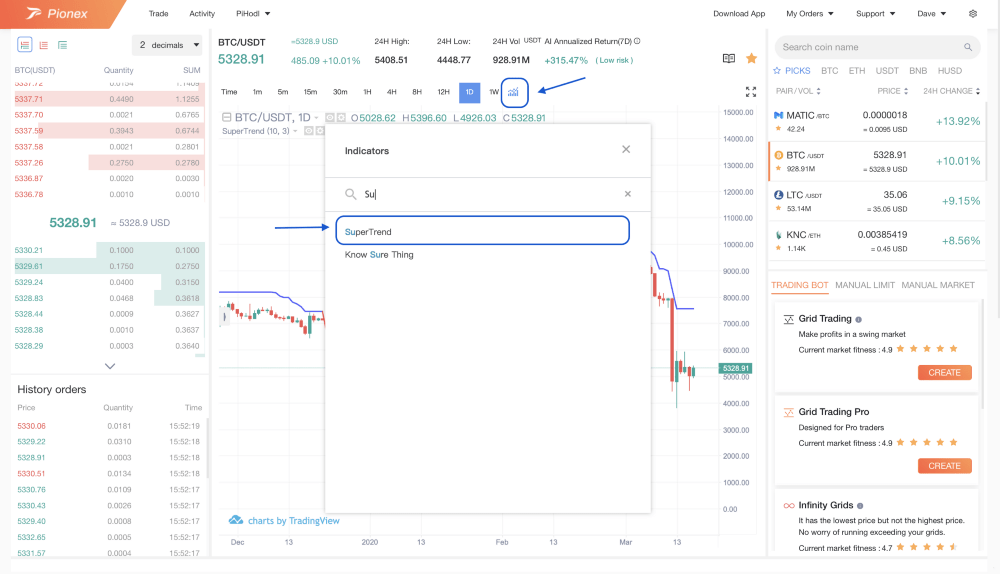Toggle BTC/USDT favorite star in header

751,59
